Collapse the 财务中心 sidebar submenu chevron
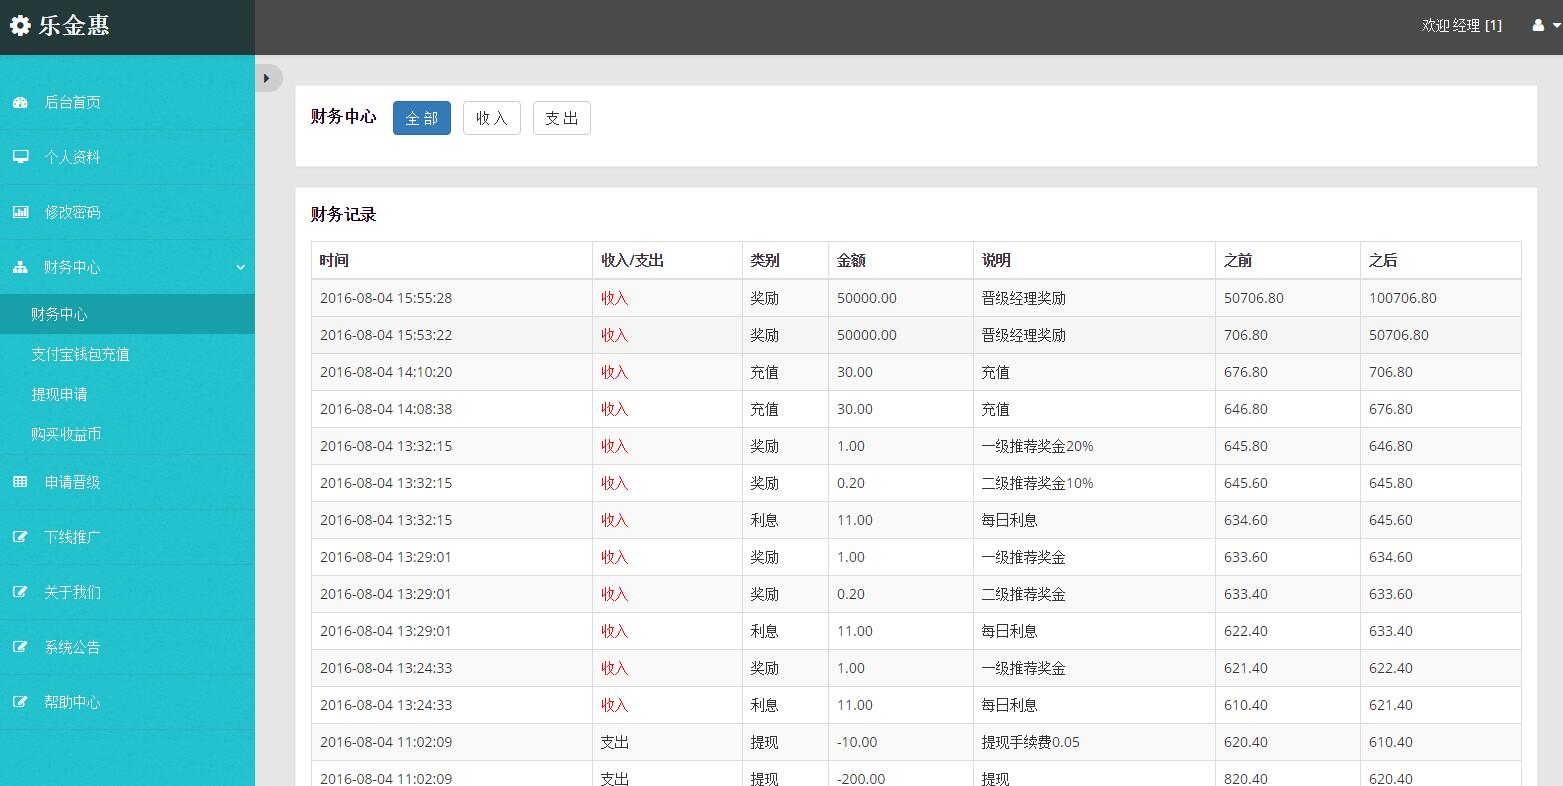 pyautogui.click(x=240, y=267)
